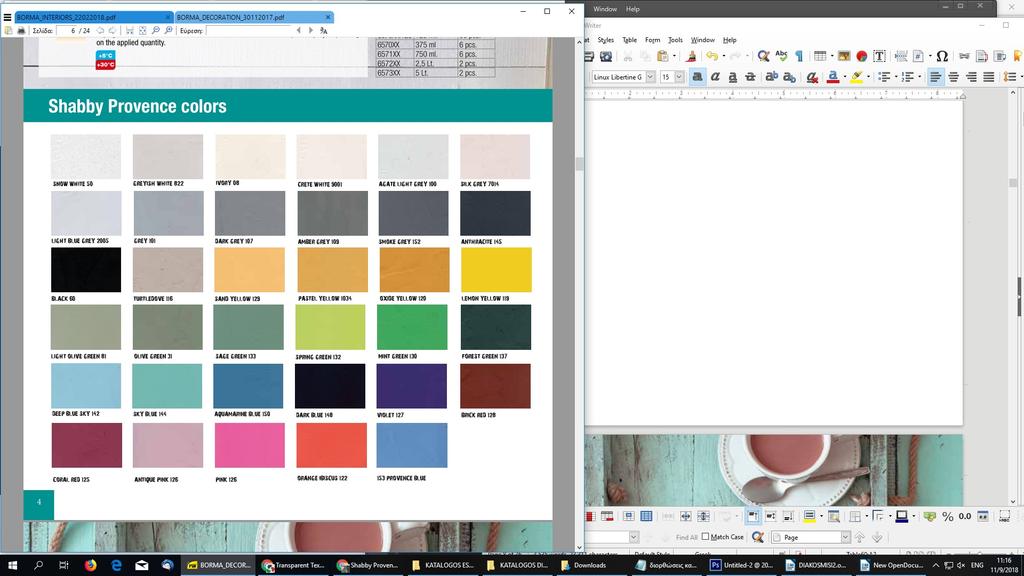Screen dimensions: 1024x576
Task: Open Photoshop Untitled-2 from taskbar
Action: point(742,566)
